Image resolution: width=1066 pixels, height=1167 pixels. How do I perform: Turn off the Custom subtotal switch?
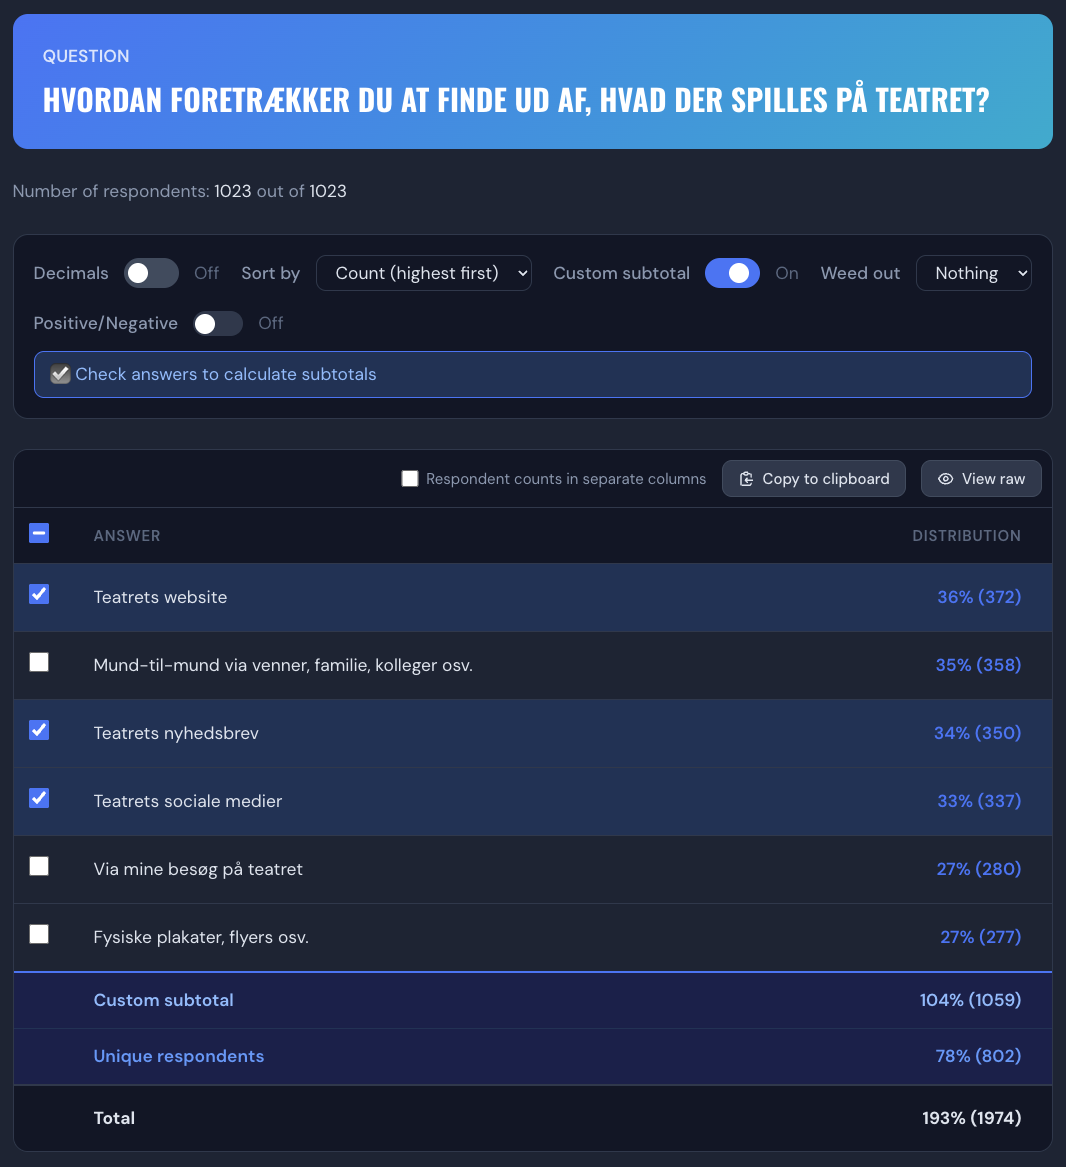tap(732, 273)
